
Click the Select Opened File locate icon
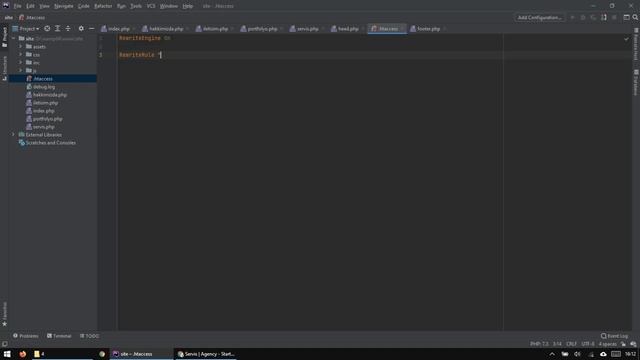coord(47,29)
